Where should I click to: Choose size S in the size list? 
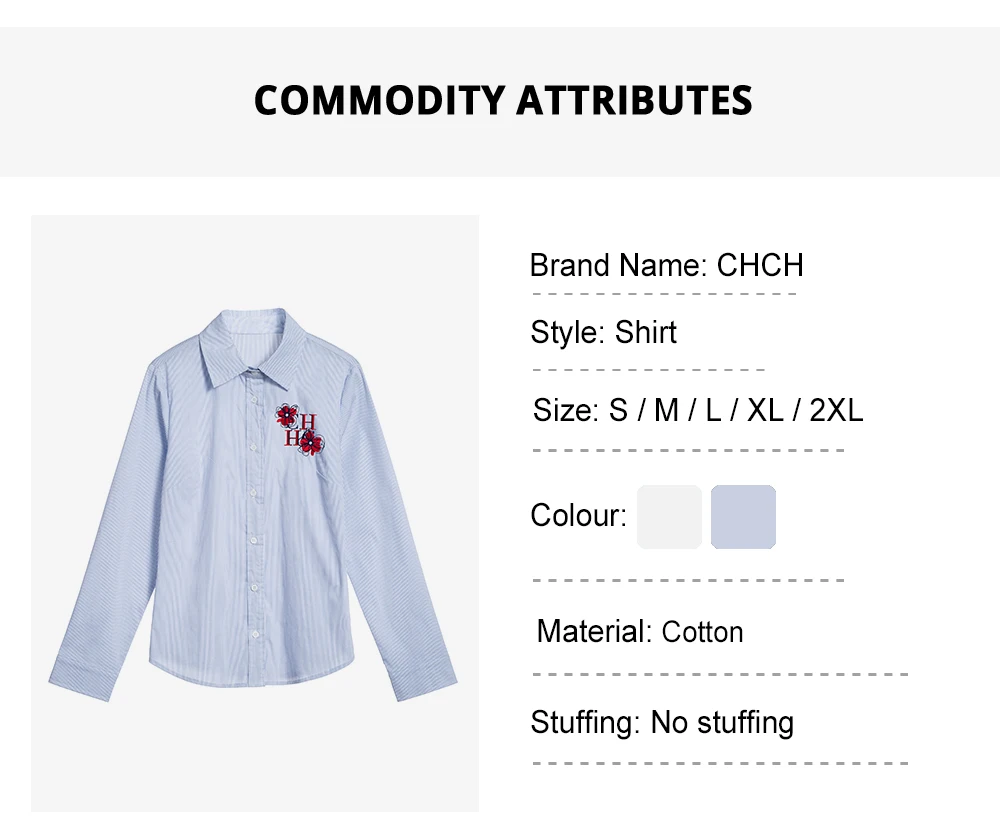(618, 410)
